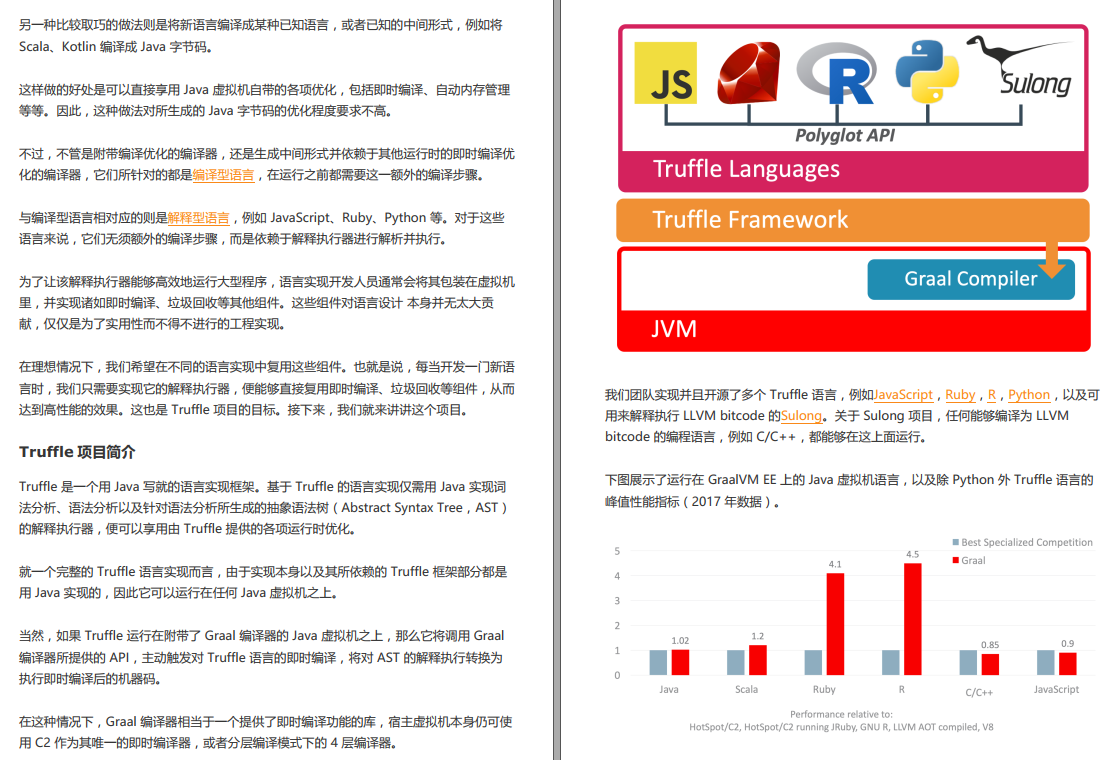This screenshot has height=760, width=1108.
Task: Click the Python snake logo
Action: click(927, 71)
